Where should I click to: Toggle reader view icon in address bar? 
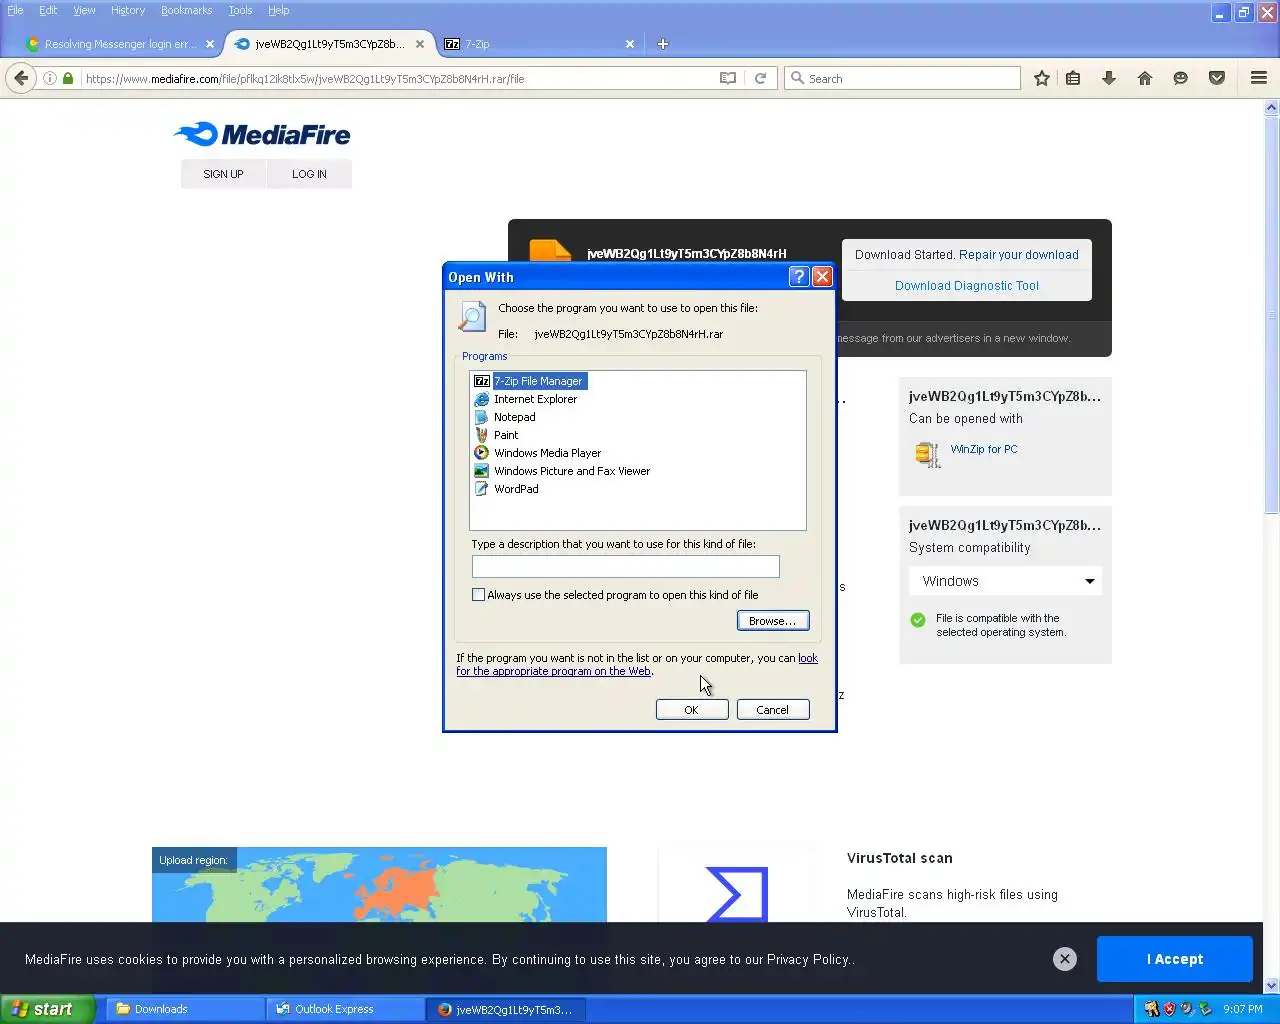tap(728, 78)
